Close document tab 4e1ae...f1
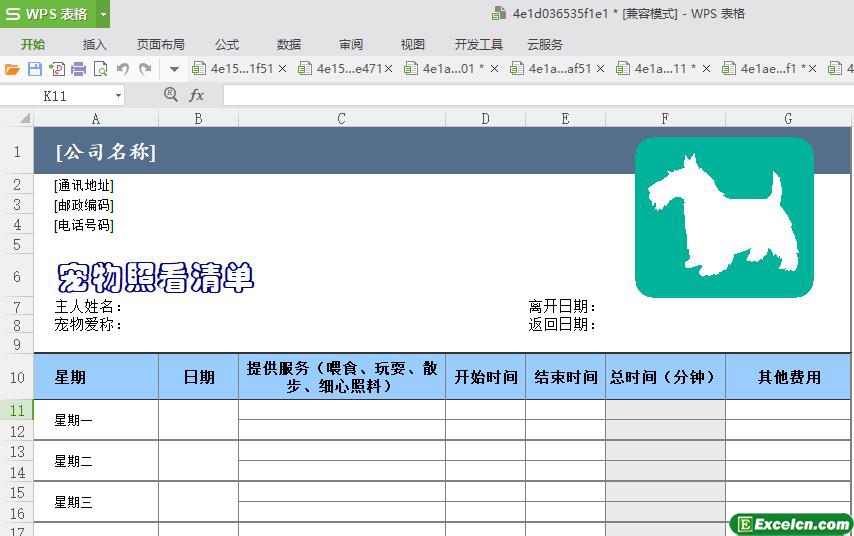The image size is (854, 536). tap(813, 69)
